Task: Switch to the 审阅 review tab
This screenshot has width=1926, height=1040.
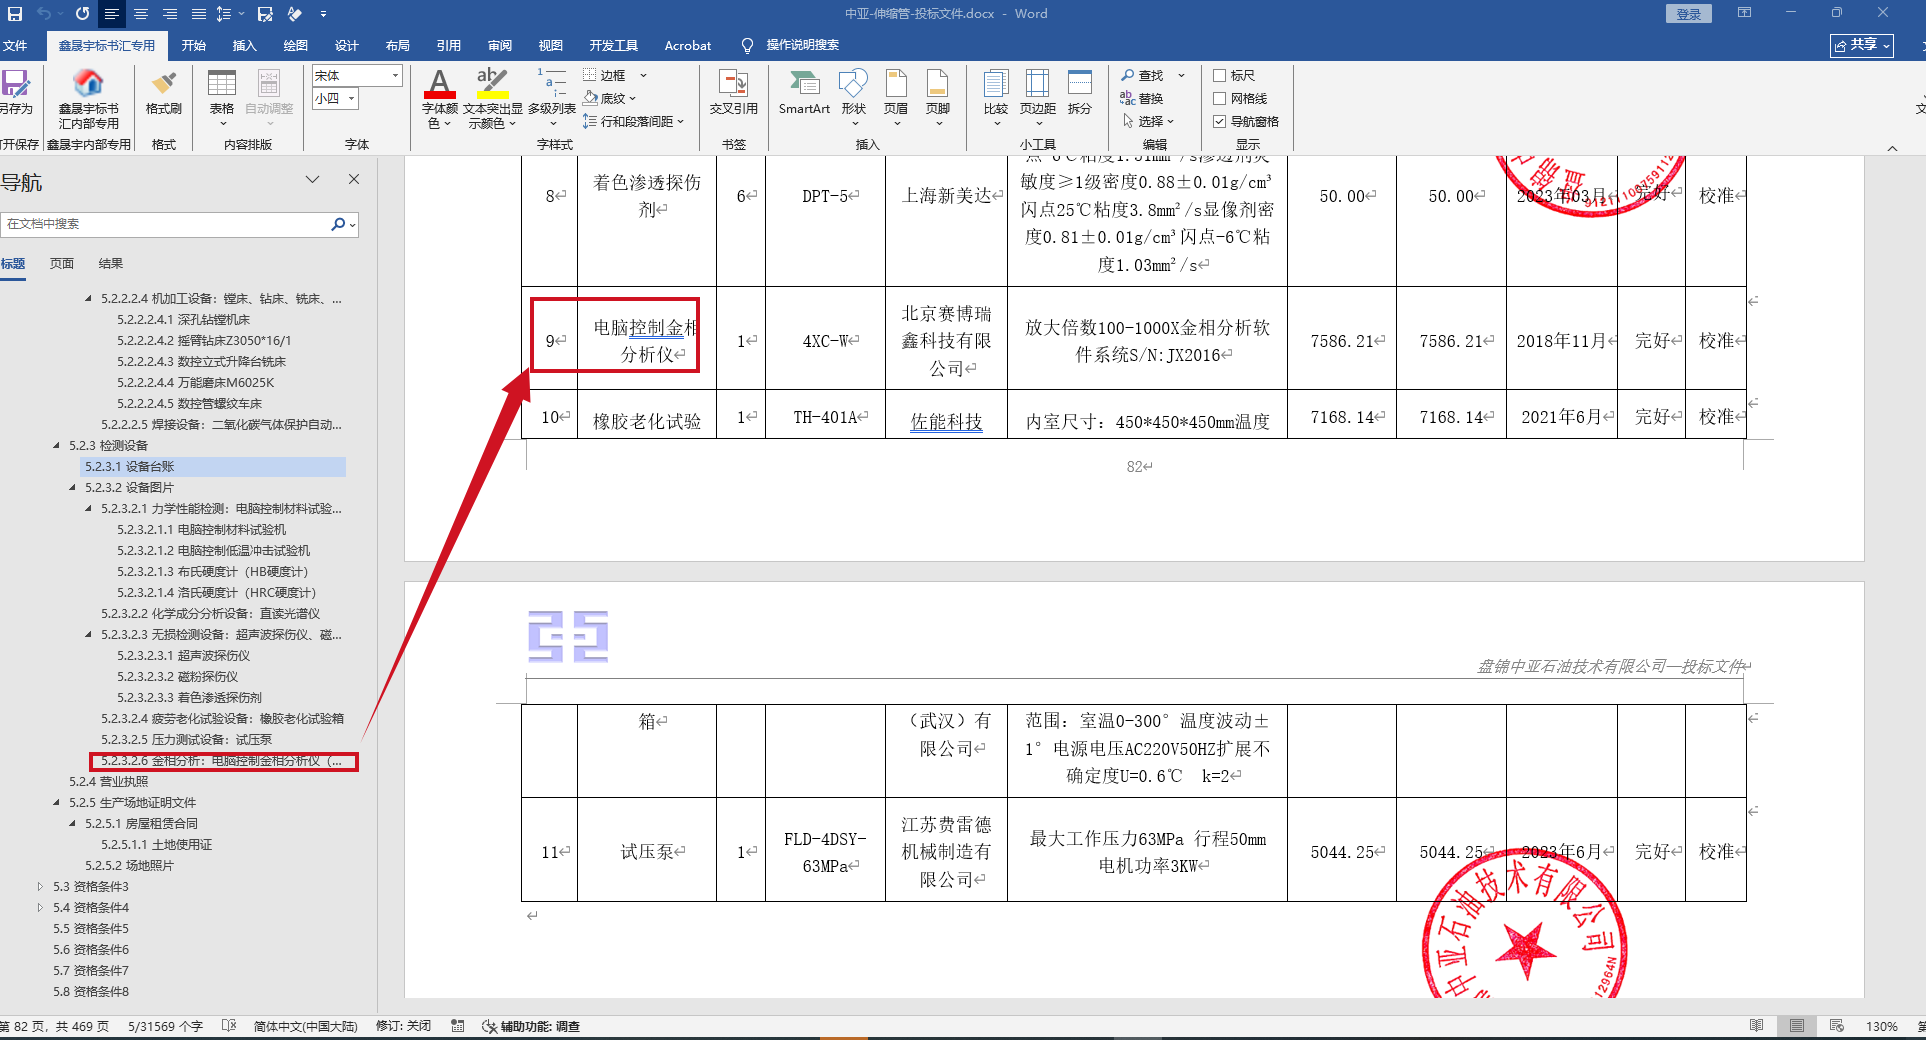Action: click(x=500, y=45)
